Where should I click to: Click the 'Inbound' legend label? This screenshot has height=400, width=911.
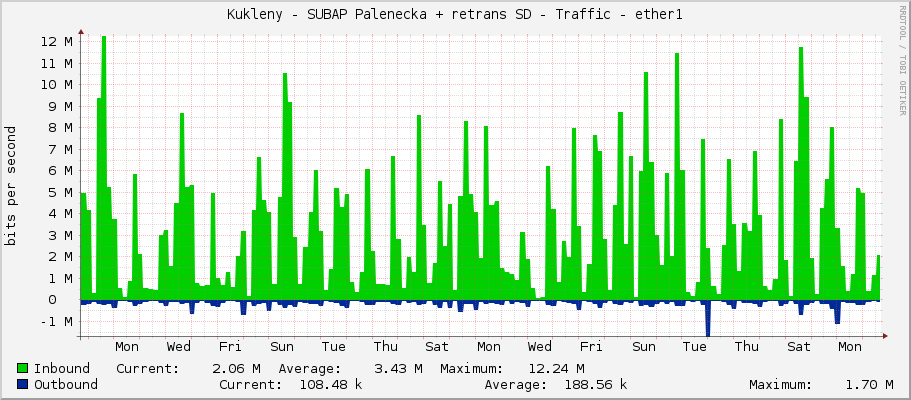click(62, 369)
